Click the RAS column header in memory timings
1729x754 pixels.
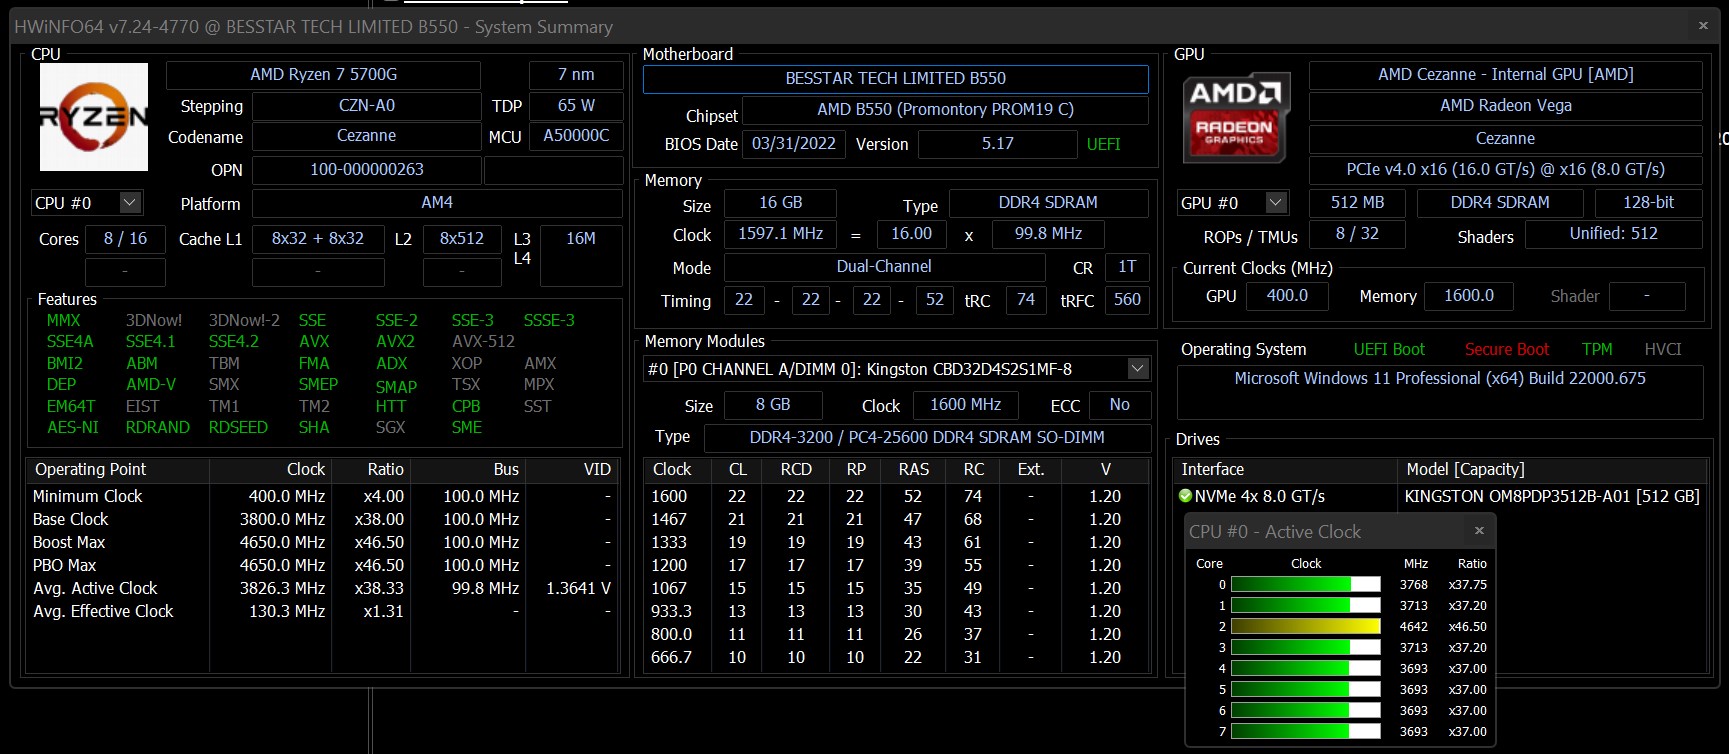914,470
